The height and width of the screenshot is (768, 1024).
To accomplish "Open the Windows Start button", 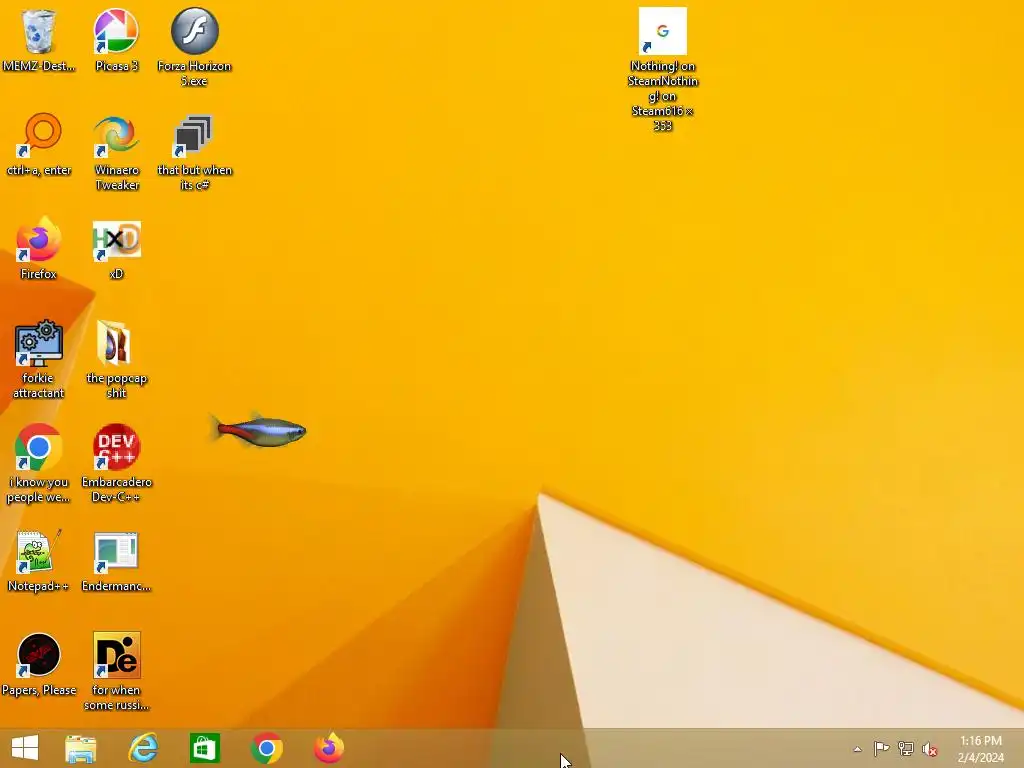I will [25, 748].
